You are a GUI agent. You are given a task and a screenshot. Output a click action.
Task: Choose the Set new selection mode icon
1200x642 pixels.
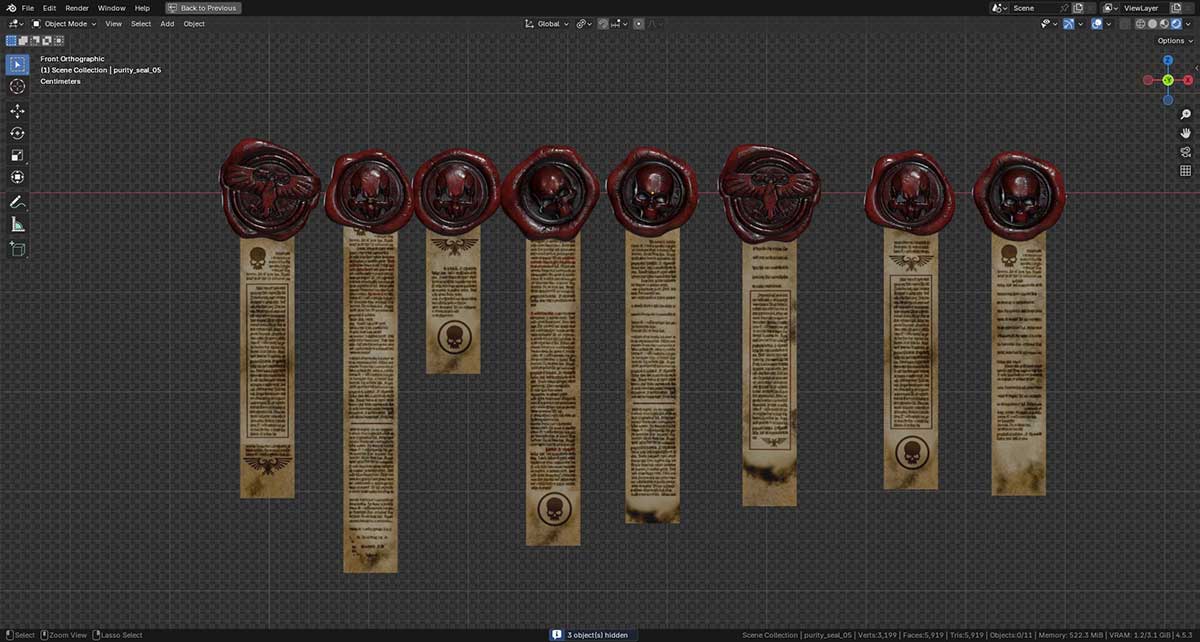11,41
